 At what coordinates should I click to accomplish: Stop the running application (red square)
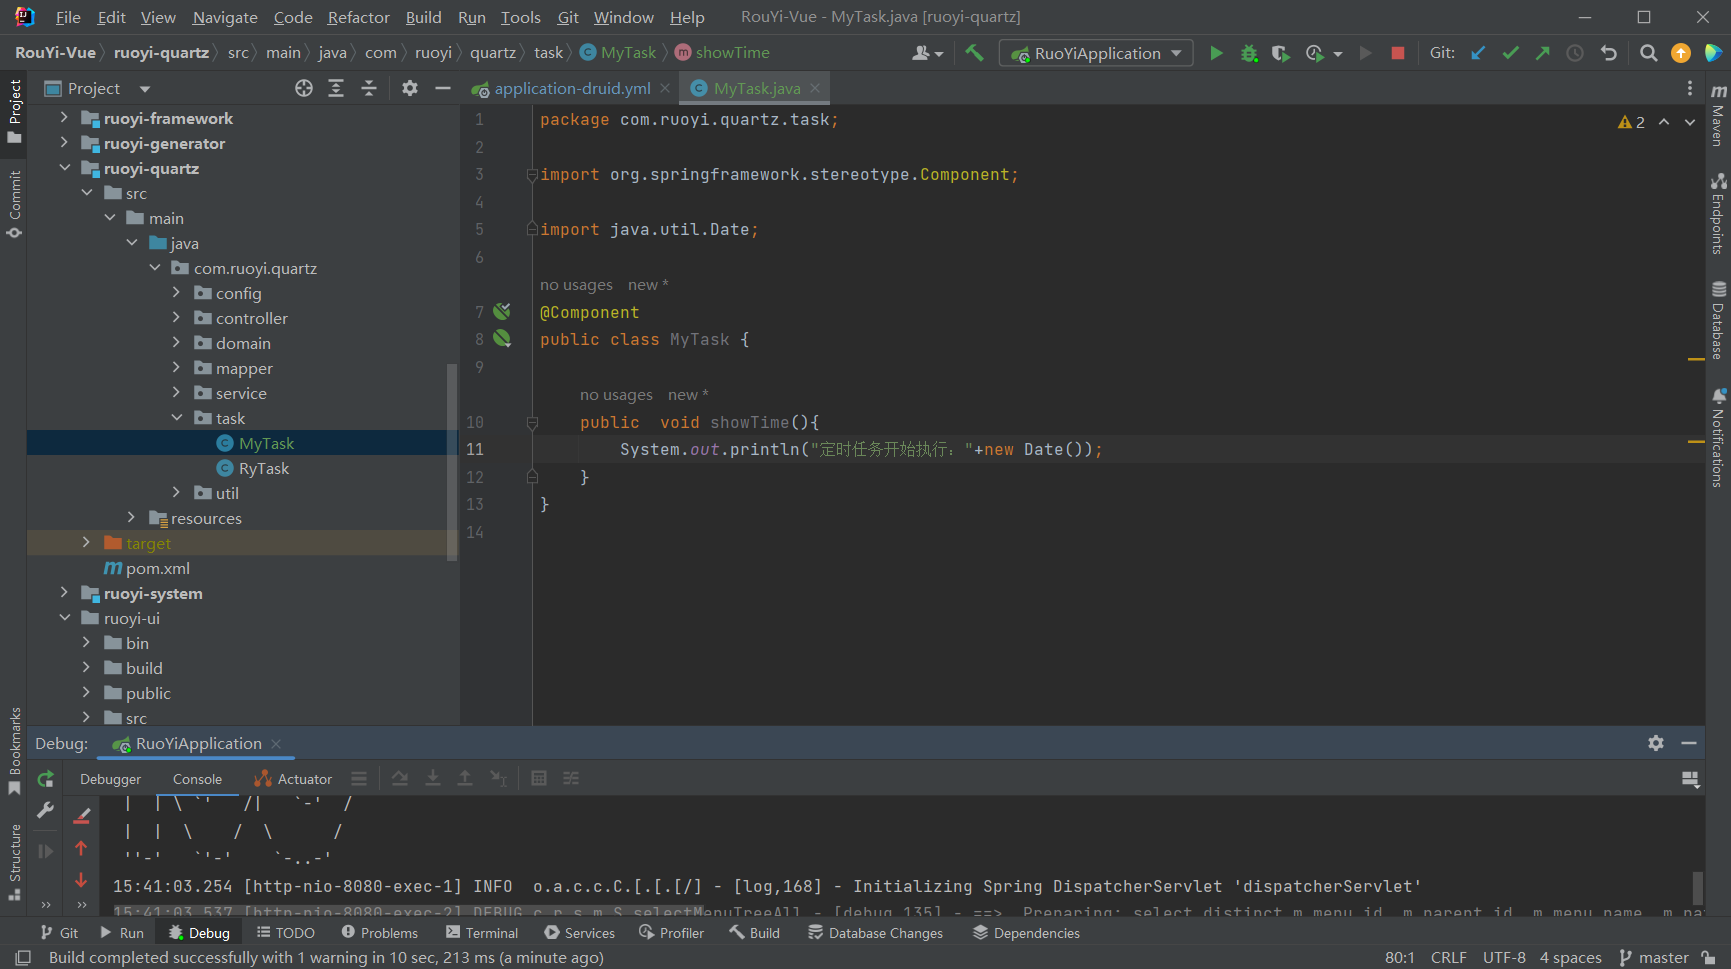1398,53
